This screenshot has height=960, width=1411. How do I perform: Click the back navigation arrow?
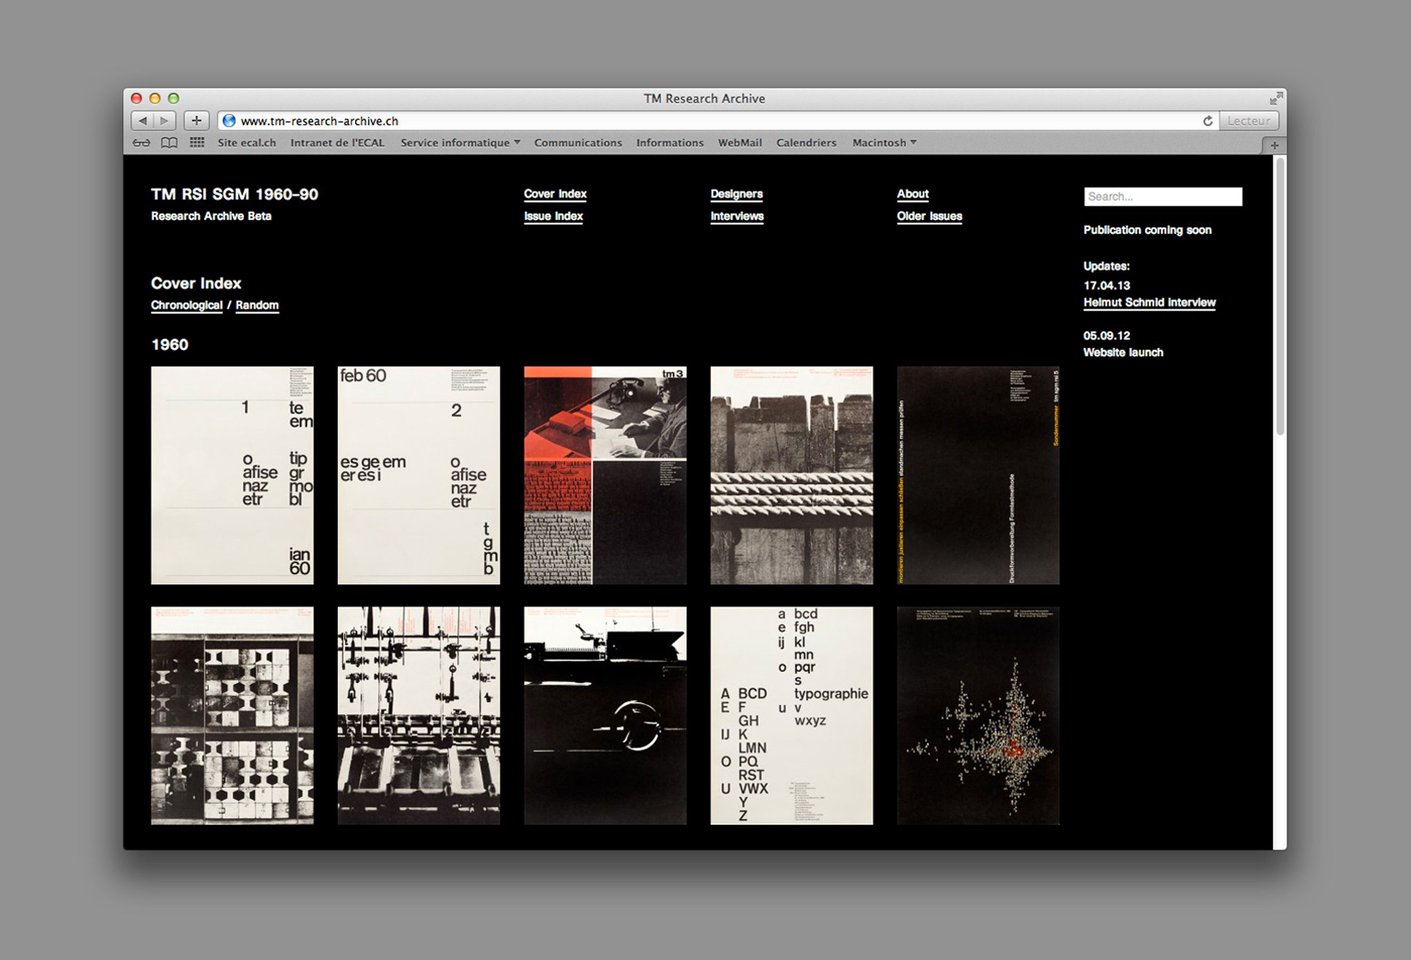pyautogui.click(x=142, y=120)
